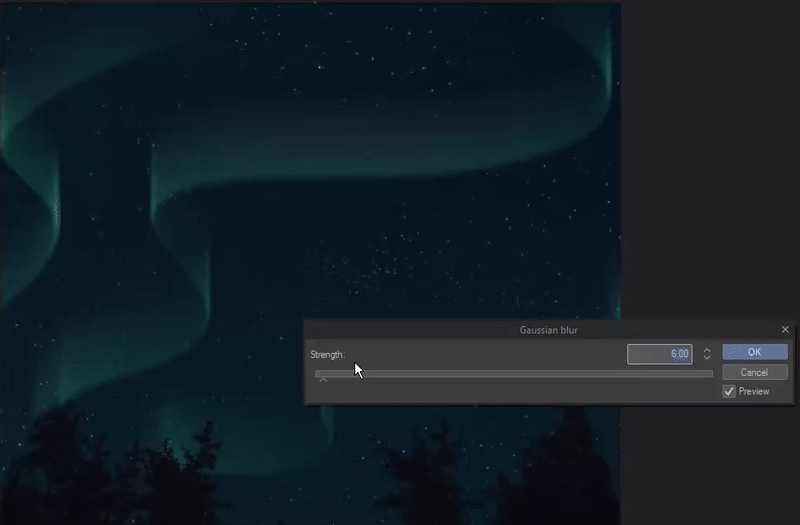Increase Strength with the up stepper arrow
The height and width of the screenshot is (525, 800).
click(x=707, y=350)
